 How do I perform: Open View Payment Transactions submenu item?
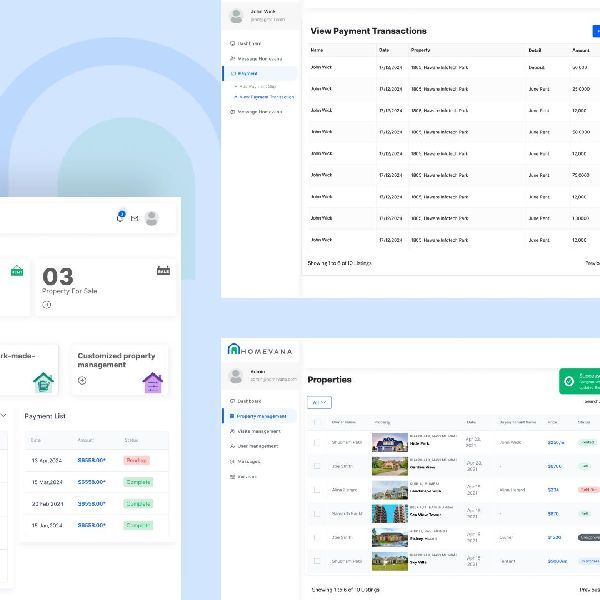pyautogui.click(x=266, y=97)
